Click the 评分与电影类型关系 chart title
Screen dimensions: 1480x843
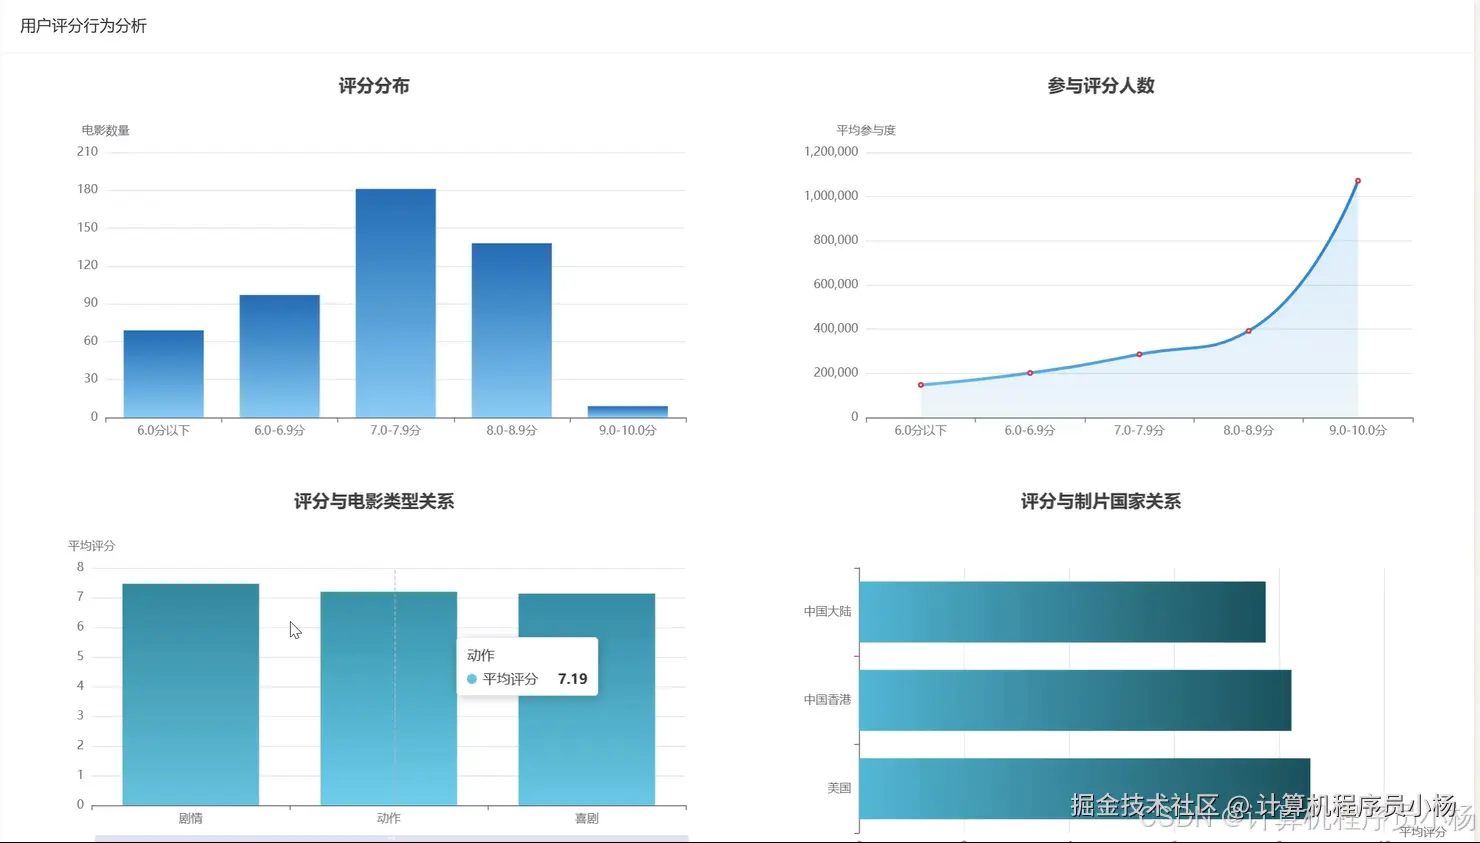tap(374, 501)
